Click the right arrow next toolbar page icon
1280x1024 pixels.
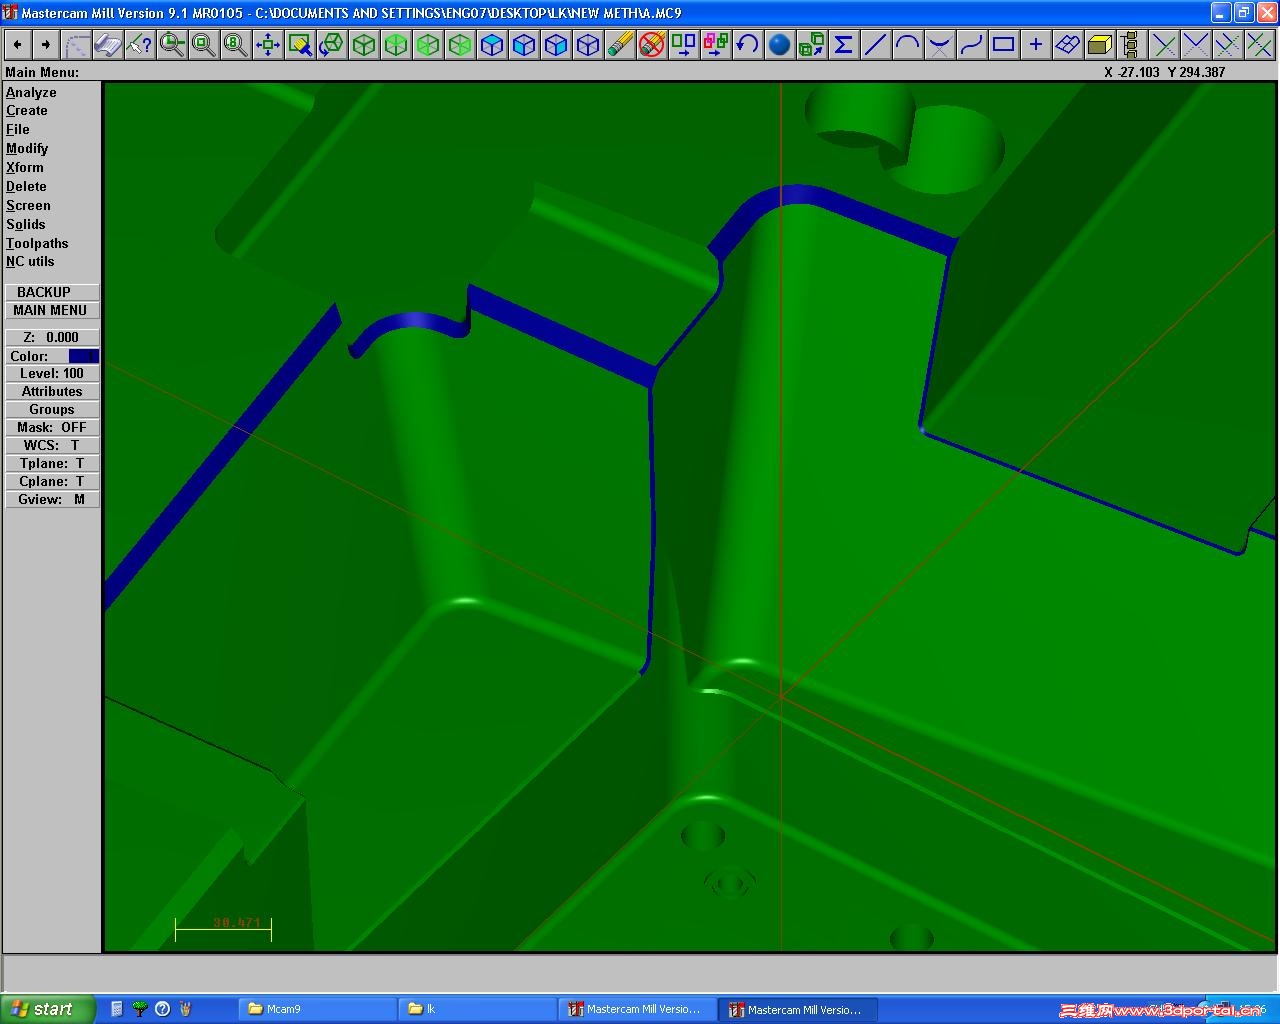click(x=45, y=44)
